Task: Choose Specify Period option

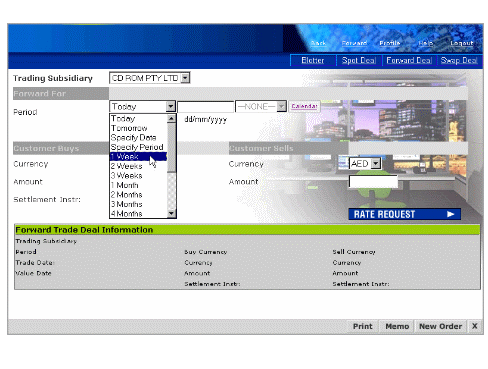Action: (x=138, y=147)
